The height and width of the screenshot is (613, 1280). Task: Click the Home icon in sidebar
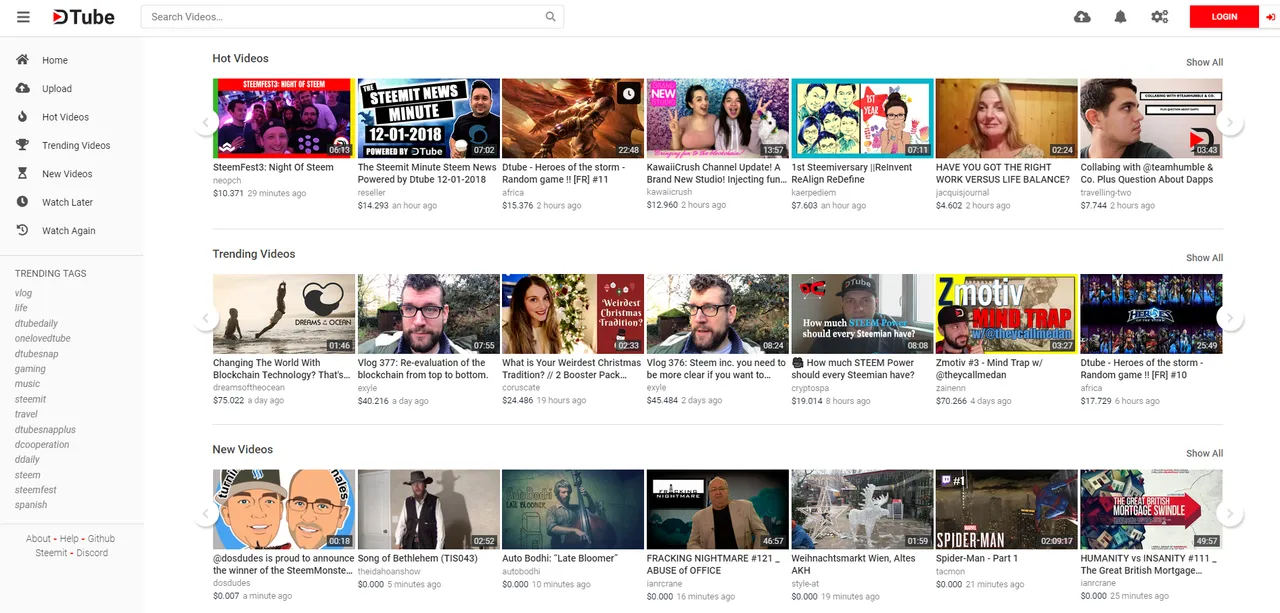(23, 60)
